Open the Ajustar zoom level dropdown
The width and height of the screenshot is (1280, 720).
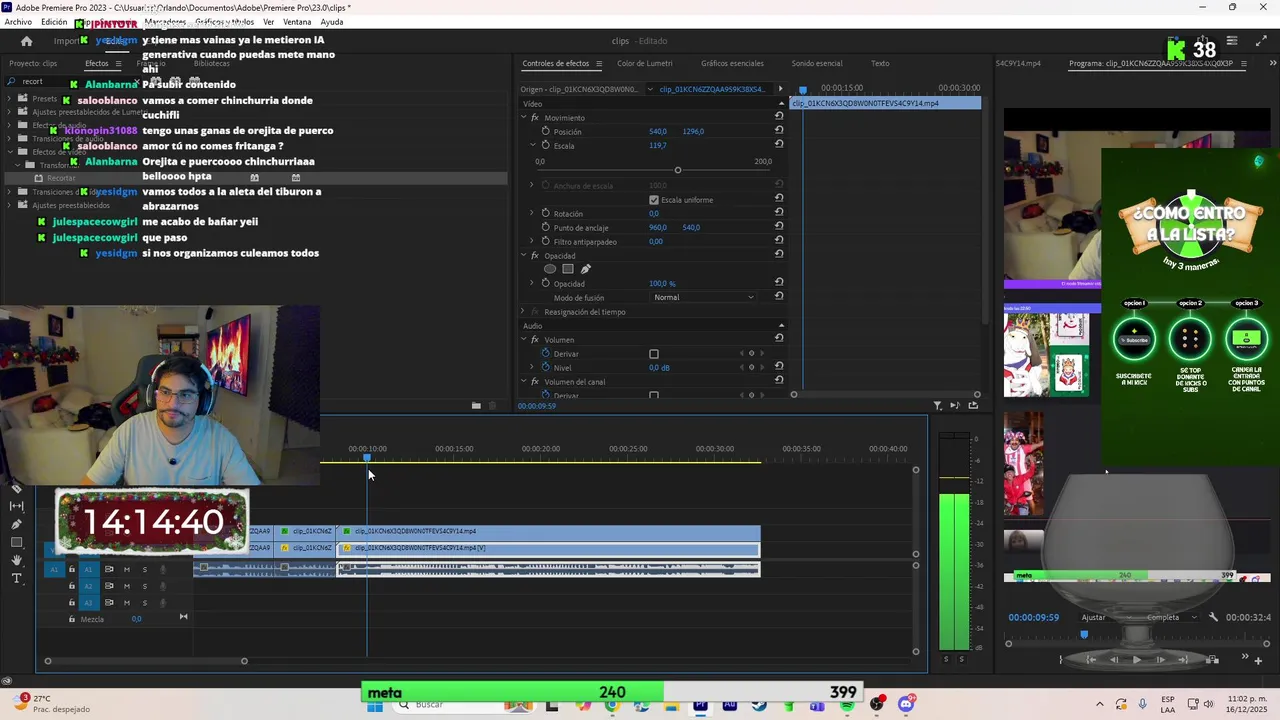1107,617
